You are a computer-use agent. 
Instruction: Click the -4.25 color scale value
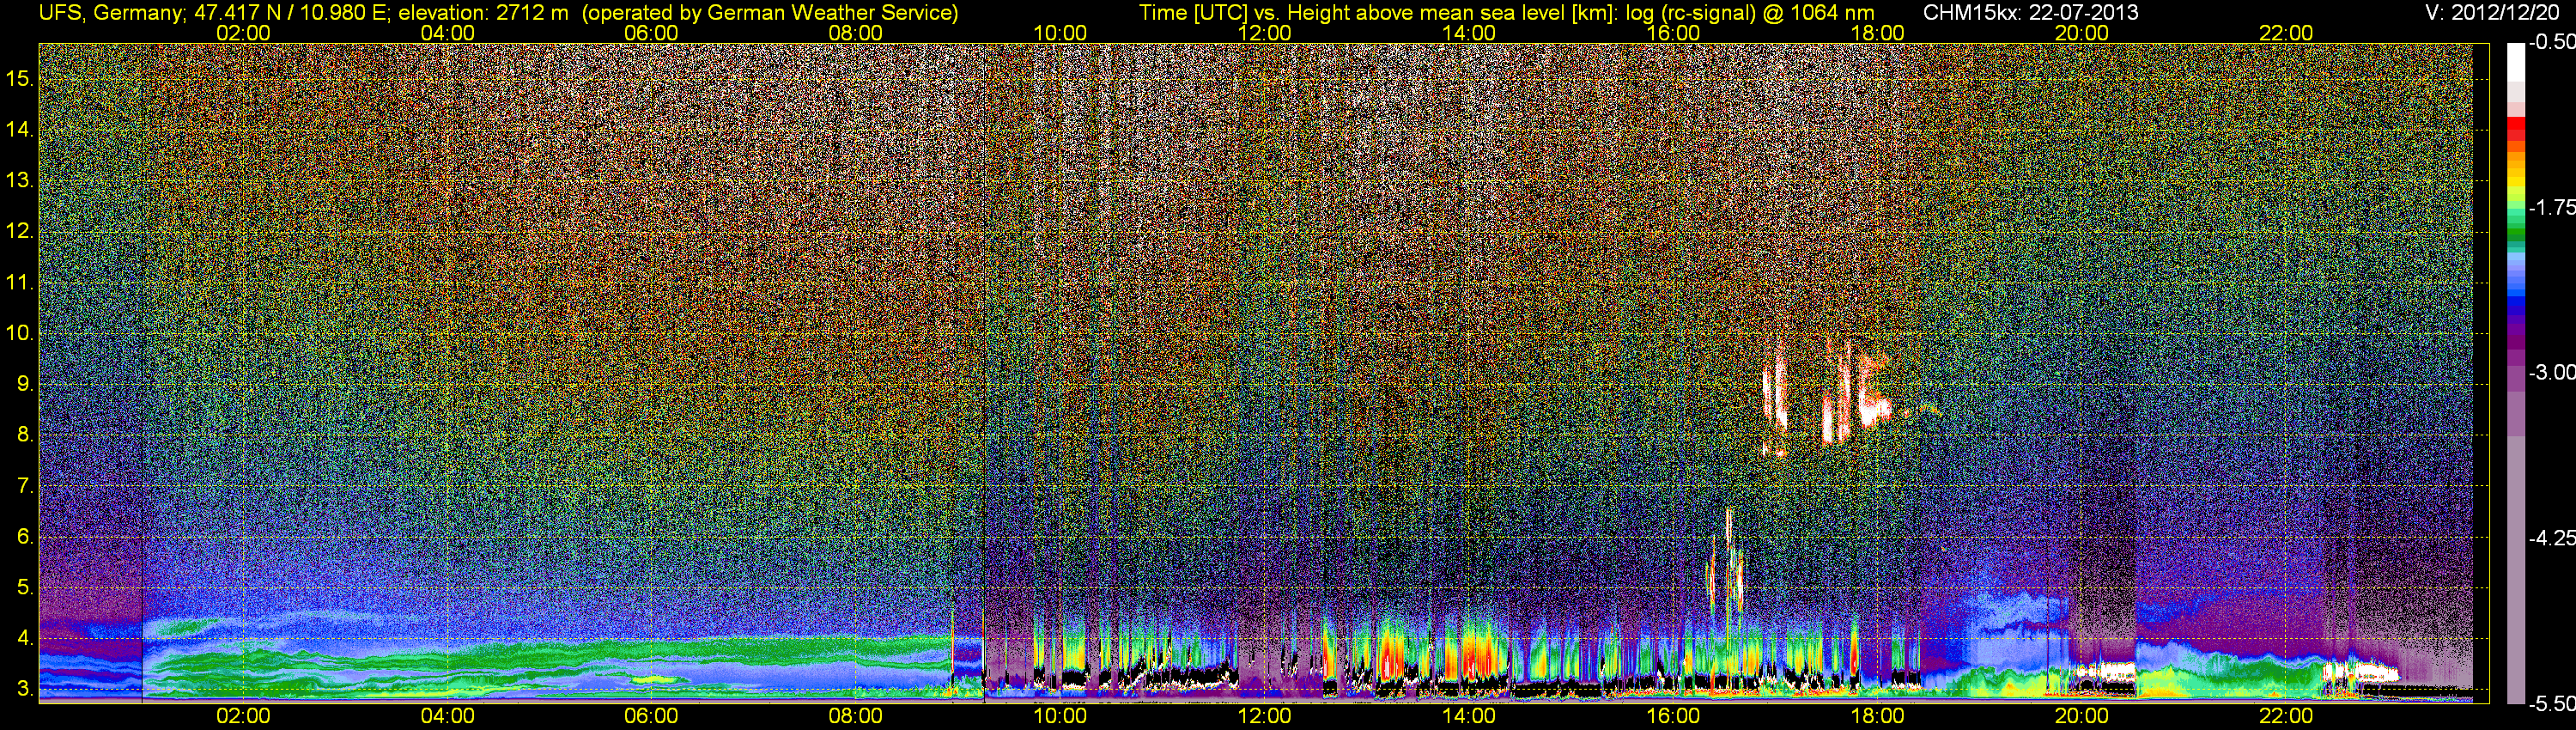[2551, 538]
